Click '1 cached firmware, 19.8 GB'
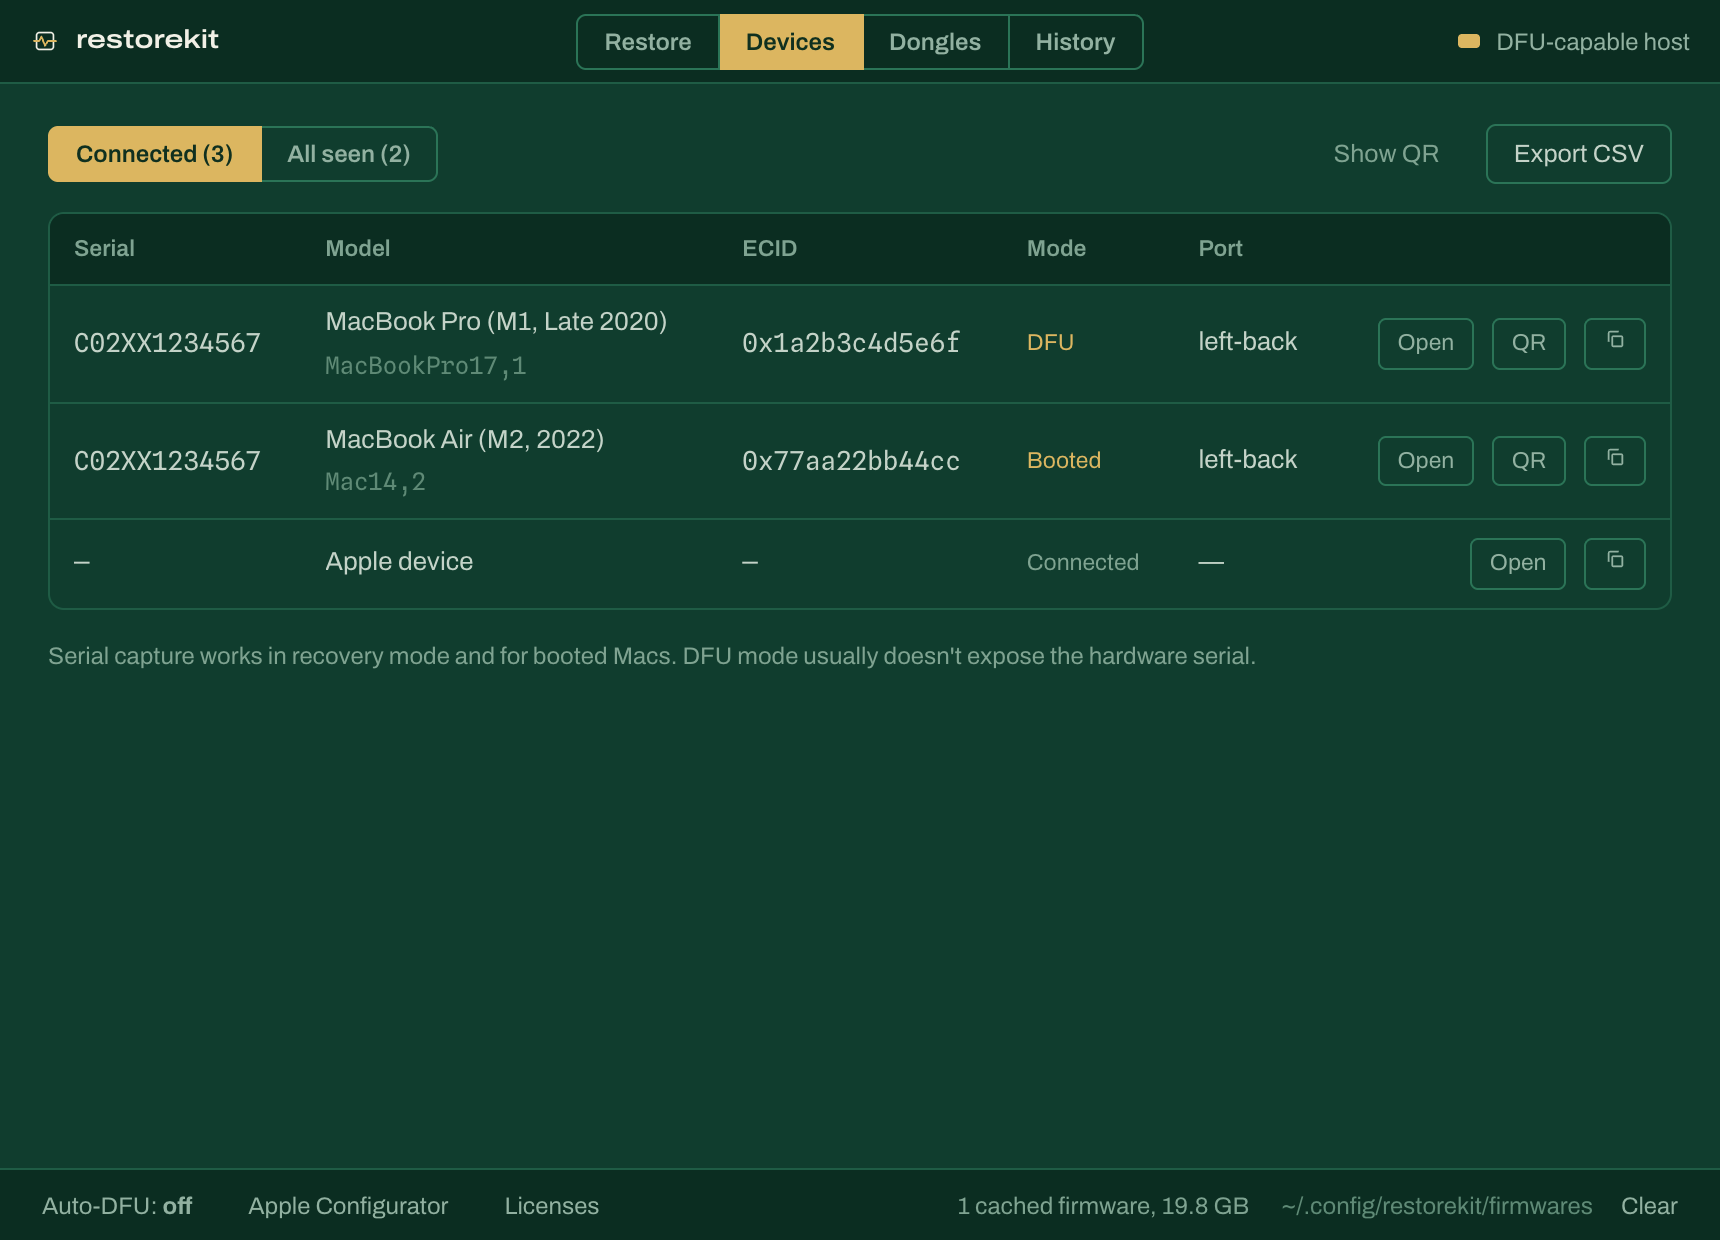 point(1103,1206)
